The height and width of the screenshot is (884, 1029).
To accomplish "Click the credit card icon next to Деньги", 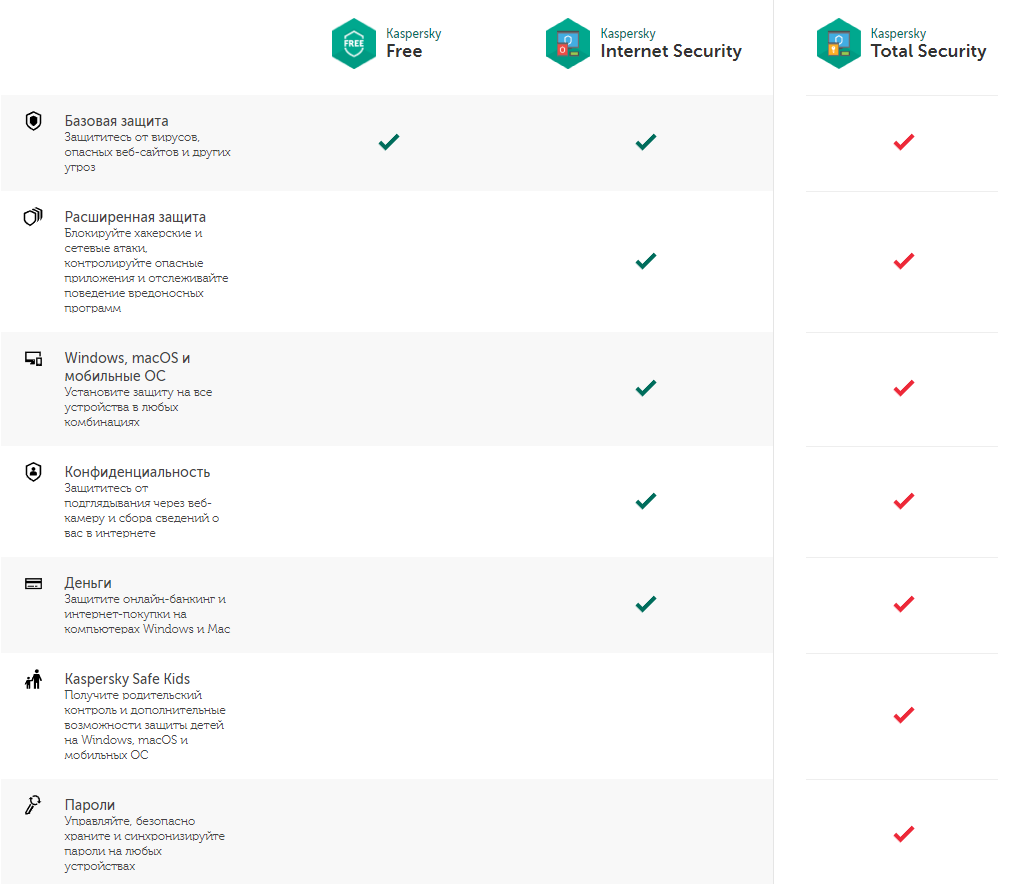I will click(33, 583).
